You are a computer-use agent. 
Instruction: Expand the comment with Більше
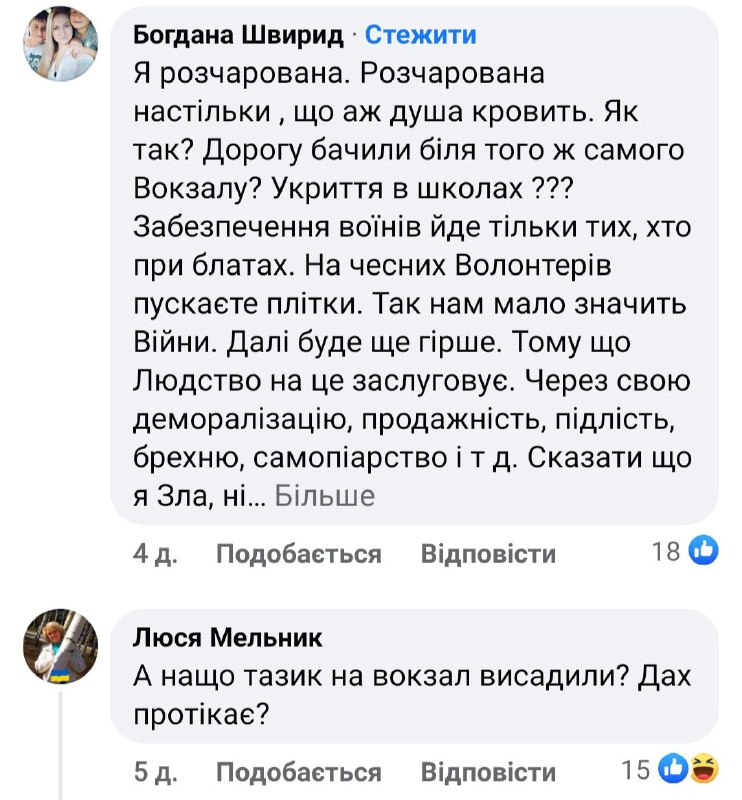pyautogui.click(x=324, y=495)
